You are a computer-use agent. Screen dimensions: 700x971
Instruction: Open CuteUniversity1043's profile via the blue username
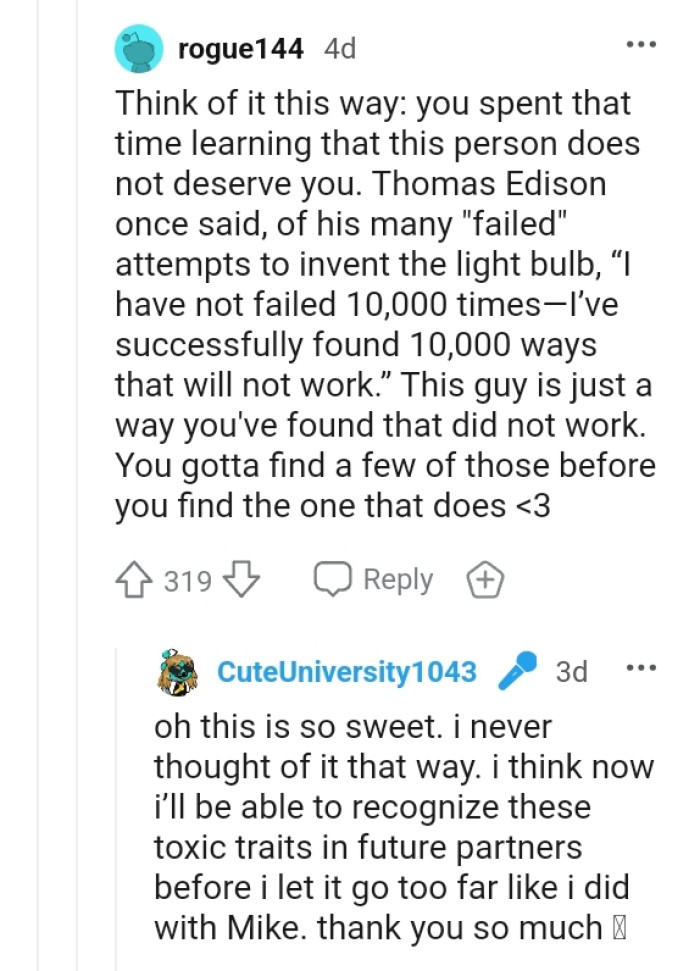point(347,671)
